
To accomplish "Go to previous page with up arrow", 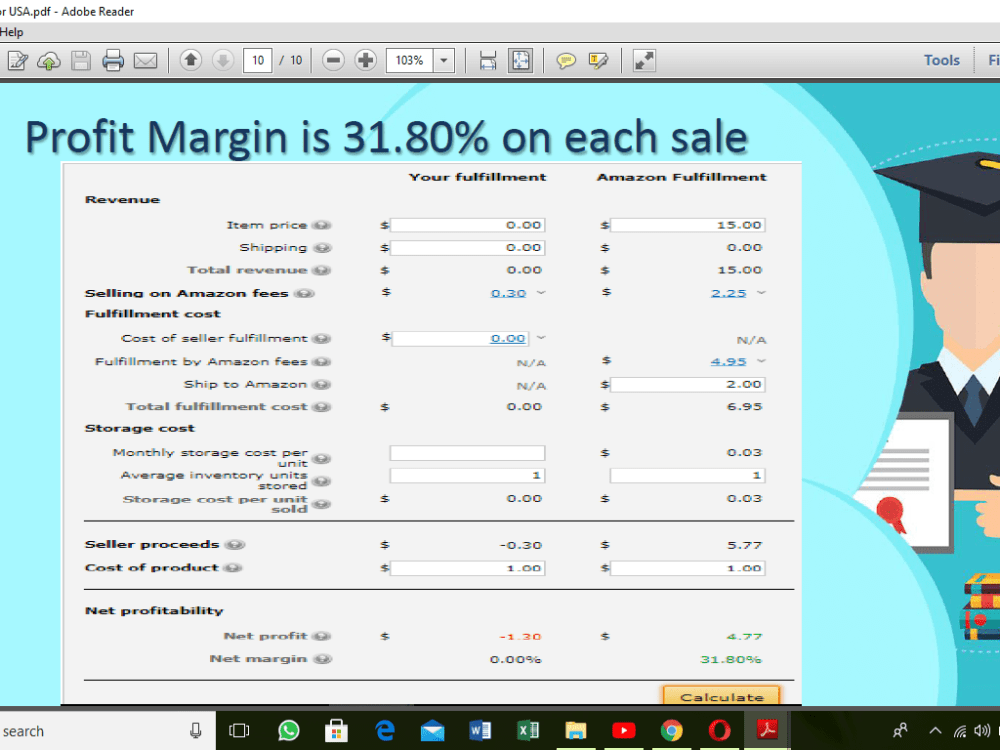I will [190, 61].
